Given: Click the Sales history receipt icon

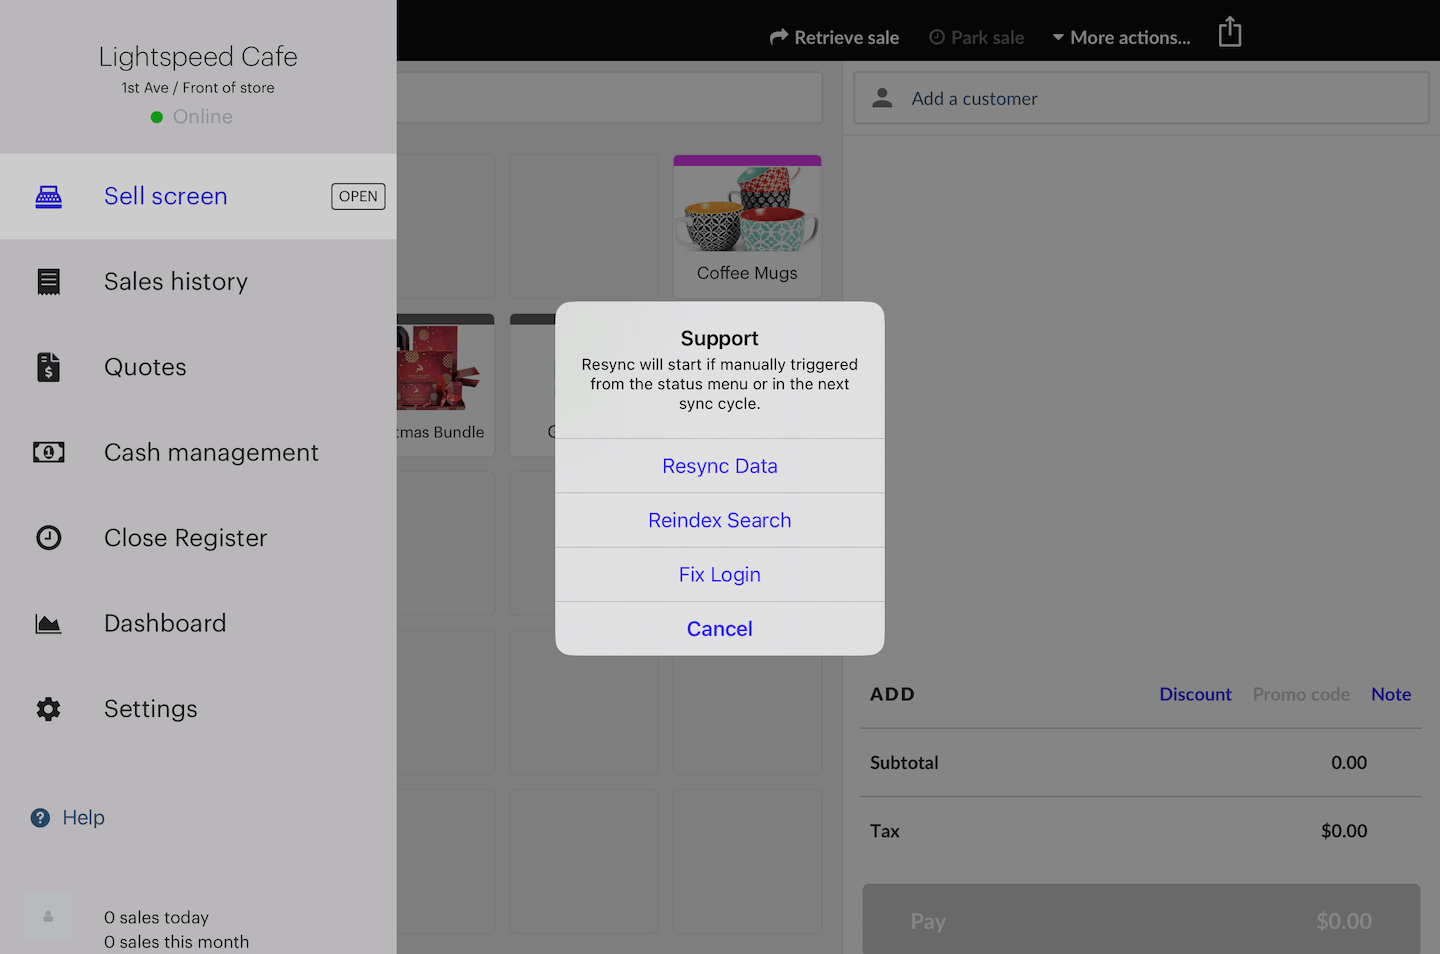Looking at the screenshot, I should (49, 282).
